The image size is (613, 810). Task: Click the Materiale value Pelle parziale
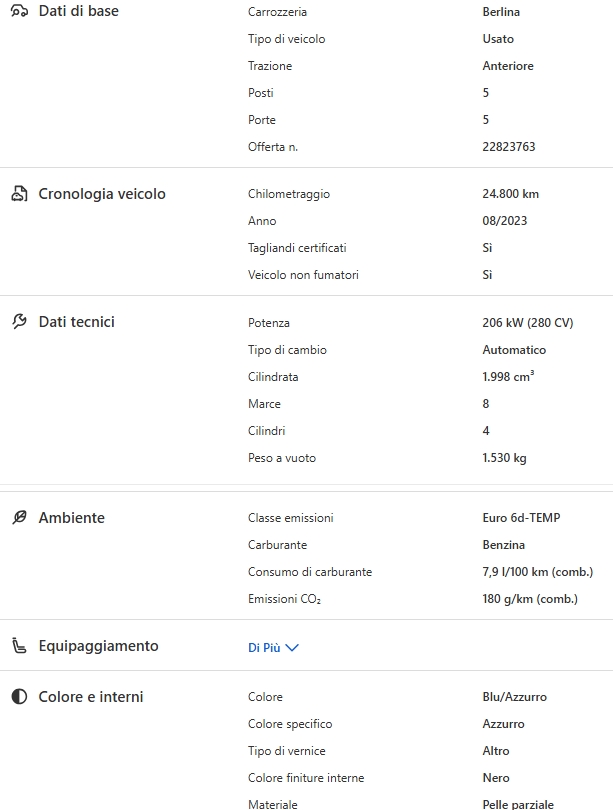pyautogui.click(x=517, y=804)
